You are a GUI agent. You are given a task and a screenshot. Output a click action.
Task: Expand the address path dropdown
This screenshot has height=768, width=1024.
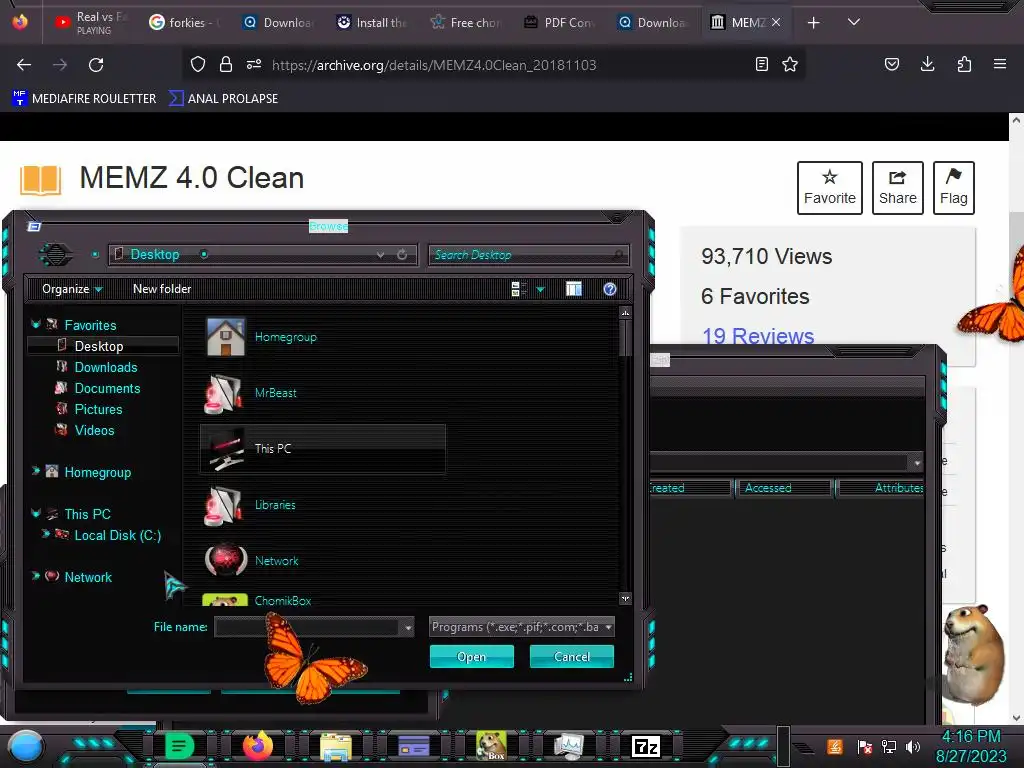(380, 255)
